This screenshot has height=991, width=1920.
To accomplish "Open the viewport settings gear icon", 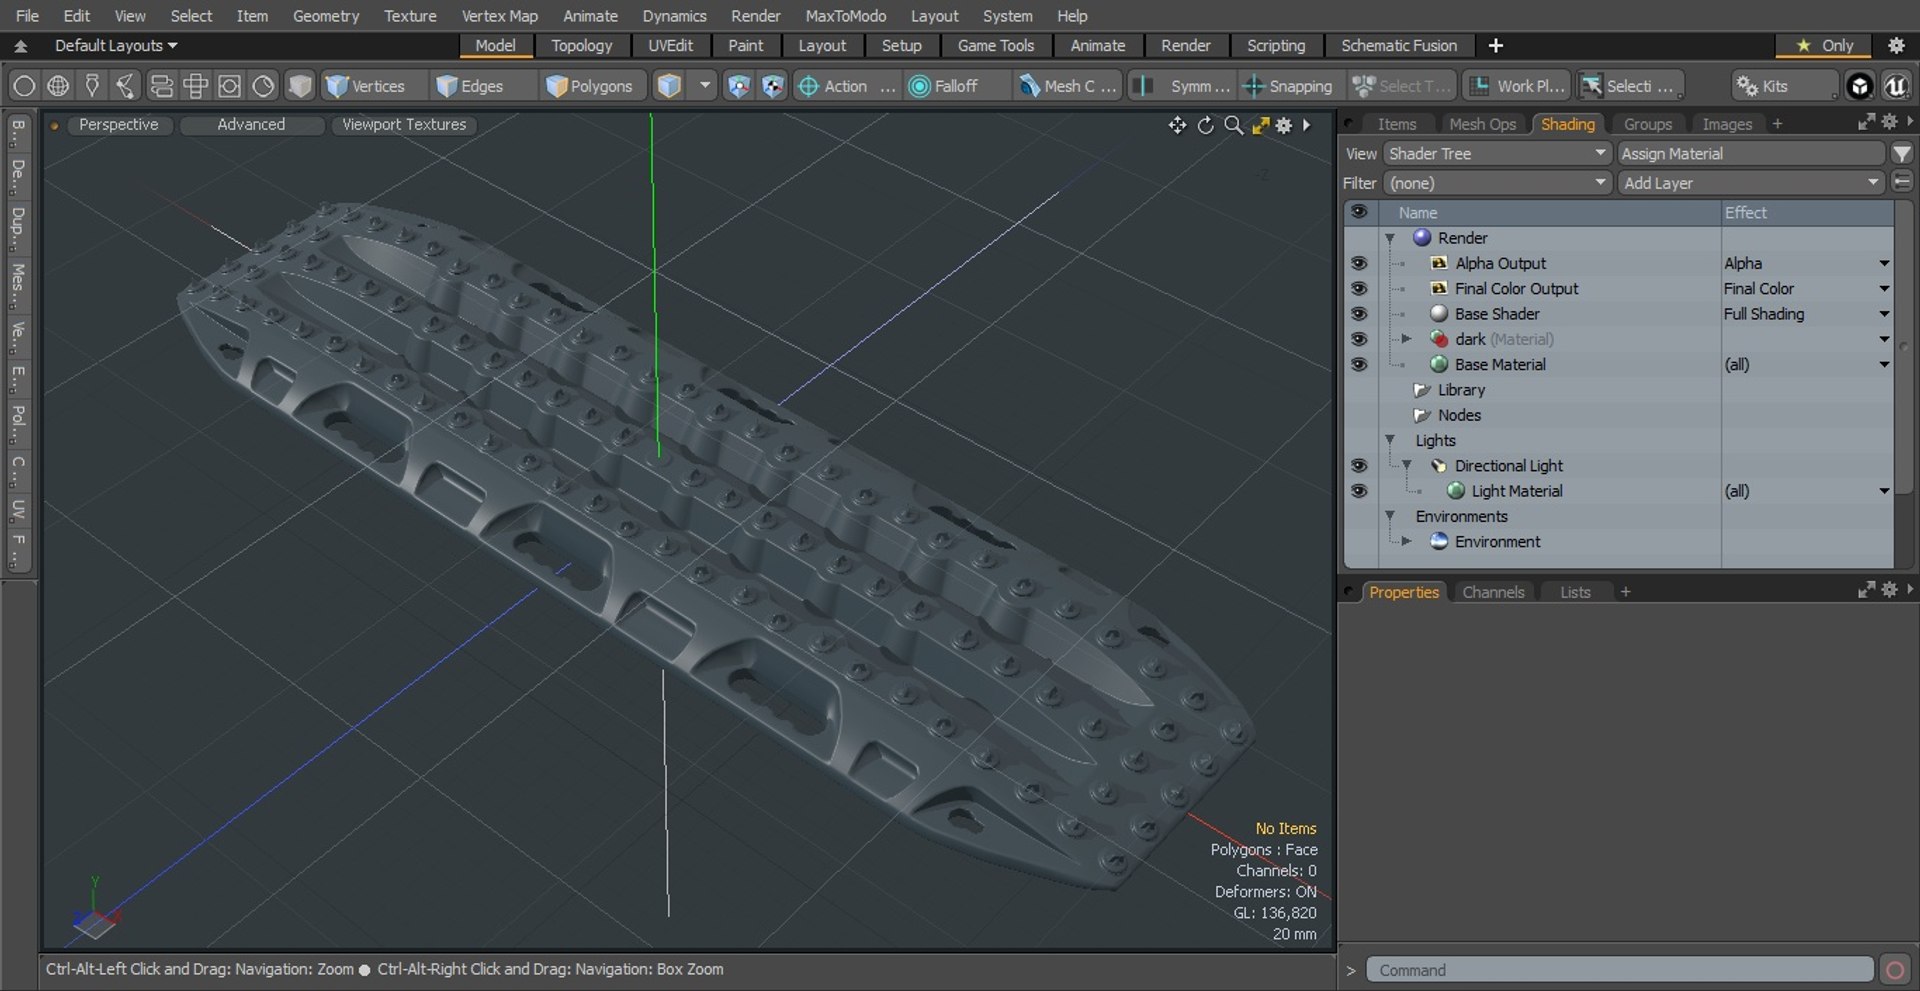I will pyautogui.click(x=1284, y=125).
